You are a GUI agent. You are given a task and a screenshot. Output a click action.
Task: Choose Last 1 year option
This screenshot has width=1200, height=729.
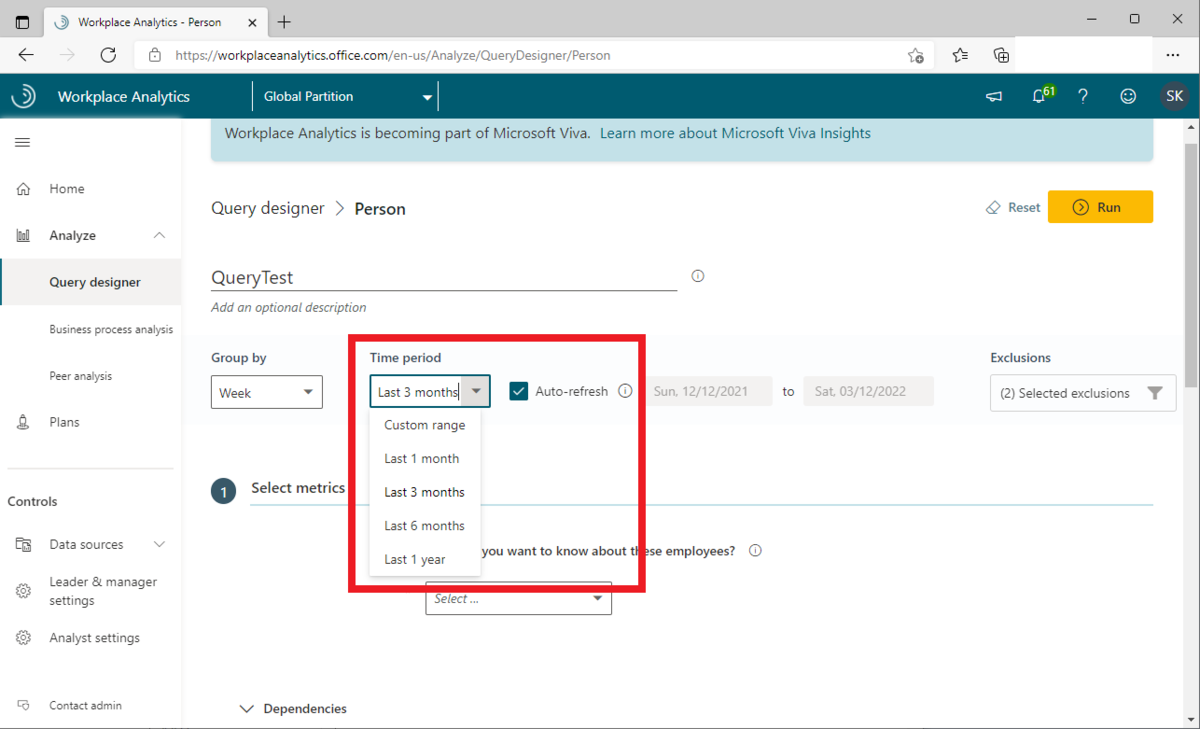tap(425, 559)
